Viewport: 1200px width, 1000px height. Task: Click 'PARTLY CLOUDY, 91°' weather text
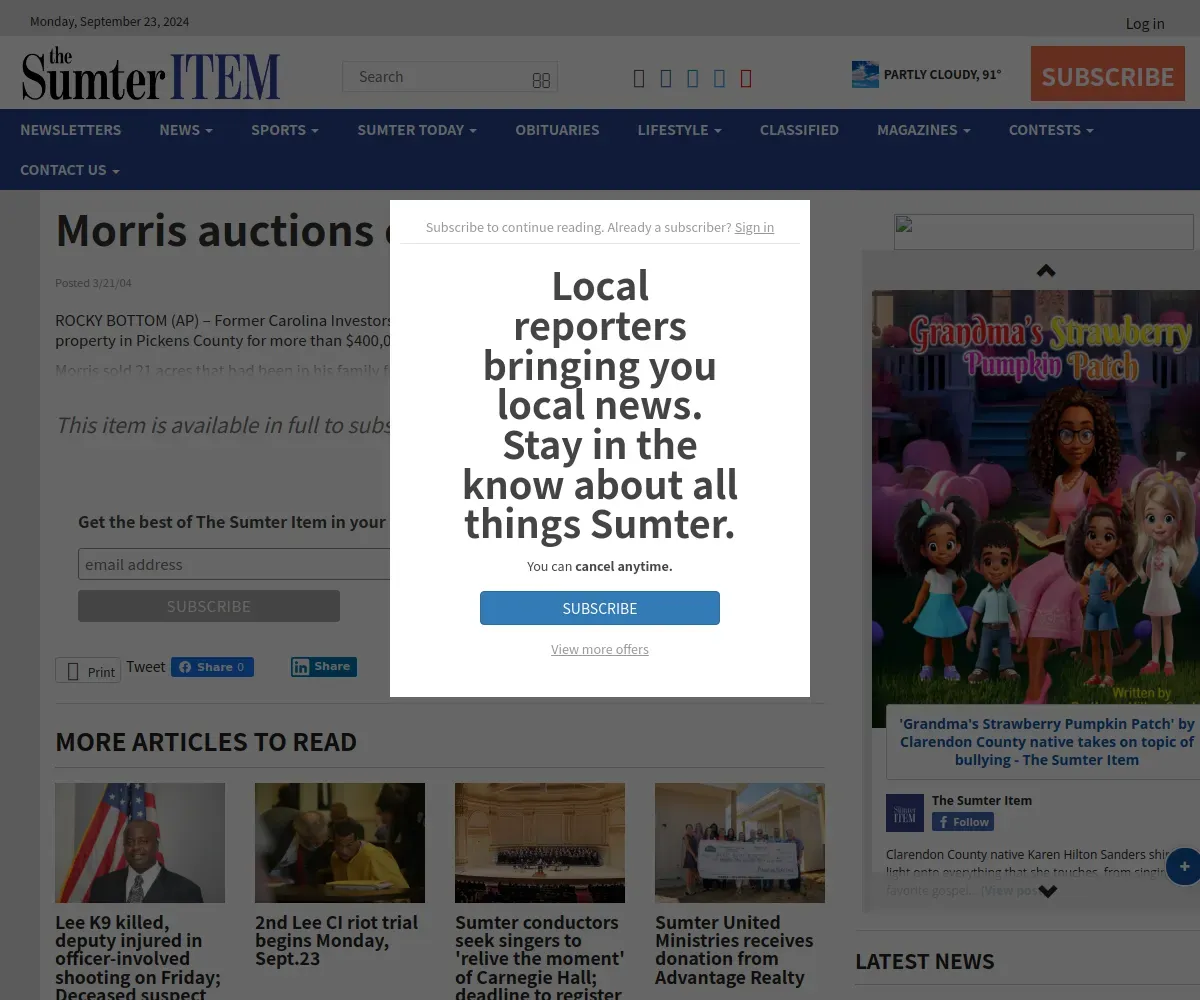click(942, 74)
